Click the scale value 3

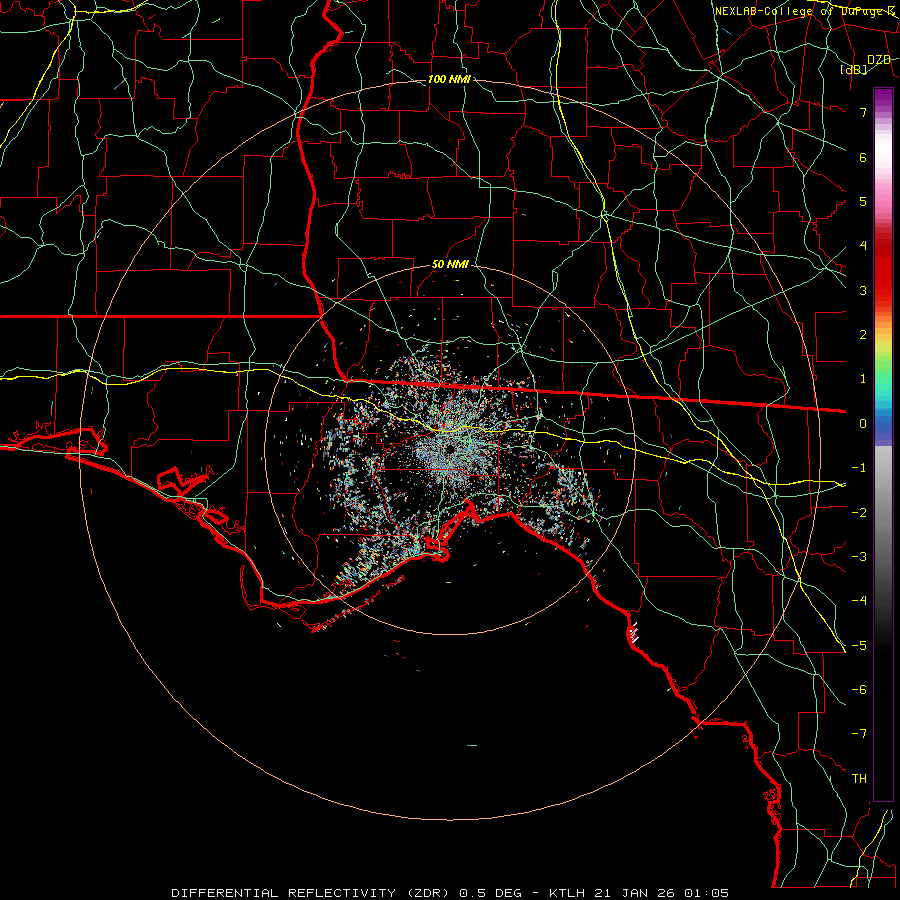[863, 290]
